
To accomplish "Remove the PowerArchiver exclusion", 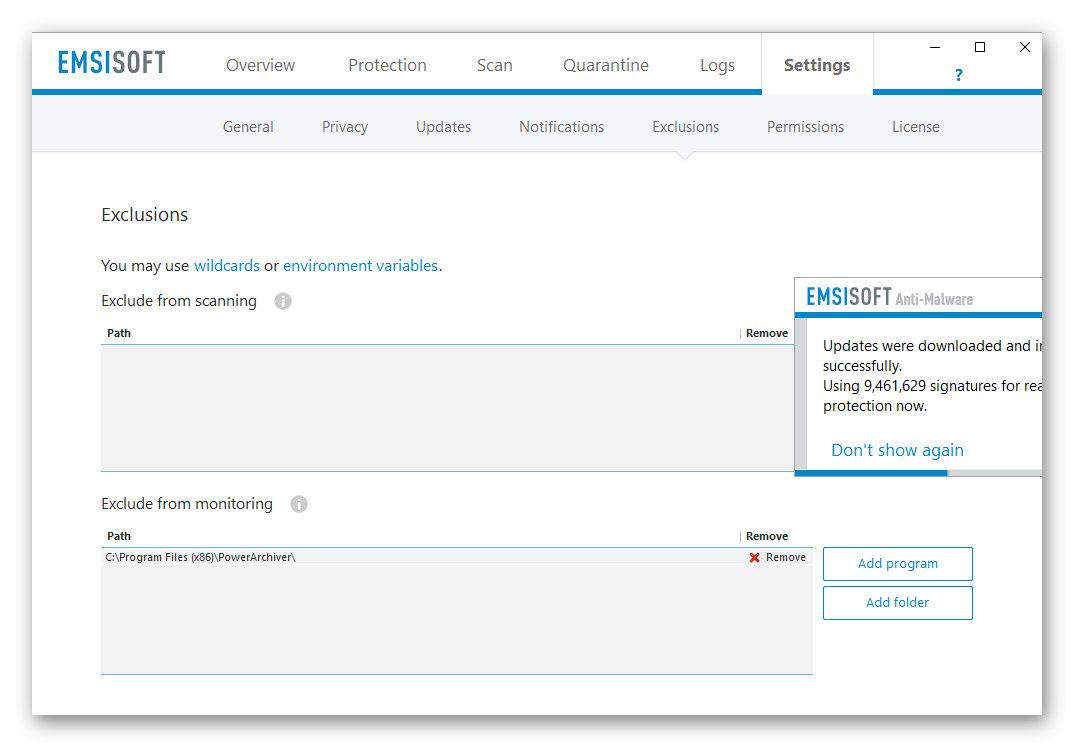I will coord(785,557).
